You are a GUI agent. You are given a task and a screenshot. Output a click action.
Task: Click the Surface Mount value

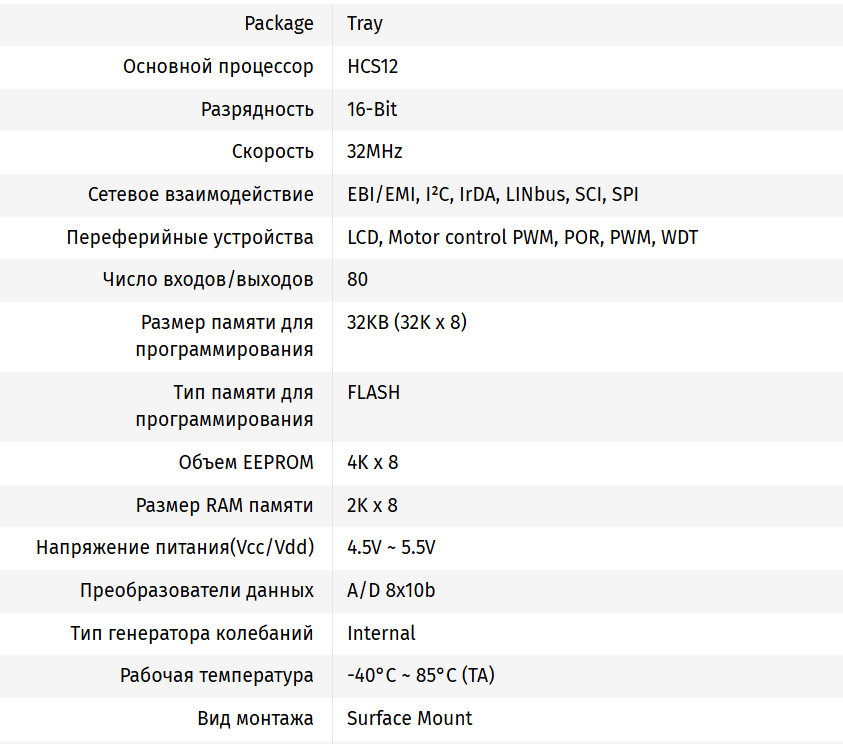click(x=409, y=718)
